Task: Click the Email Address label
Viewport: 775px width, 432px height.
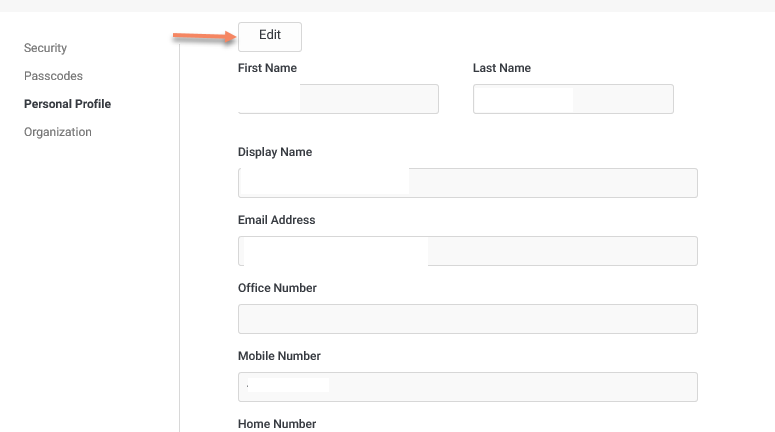Action: [276, 220]
